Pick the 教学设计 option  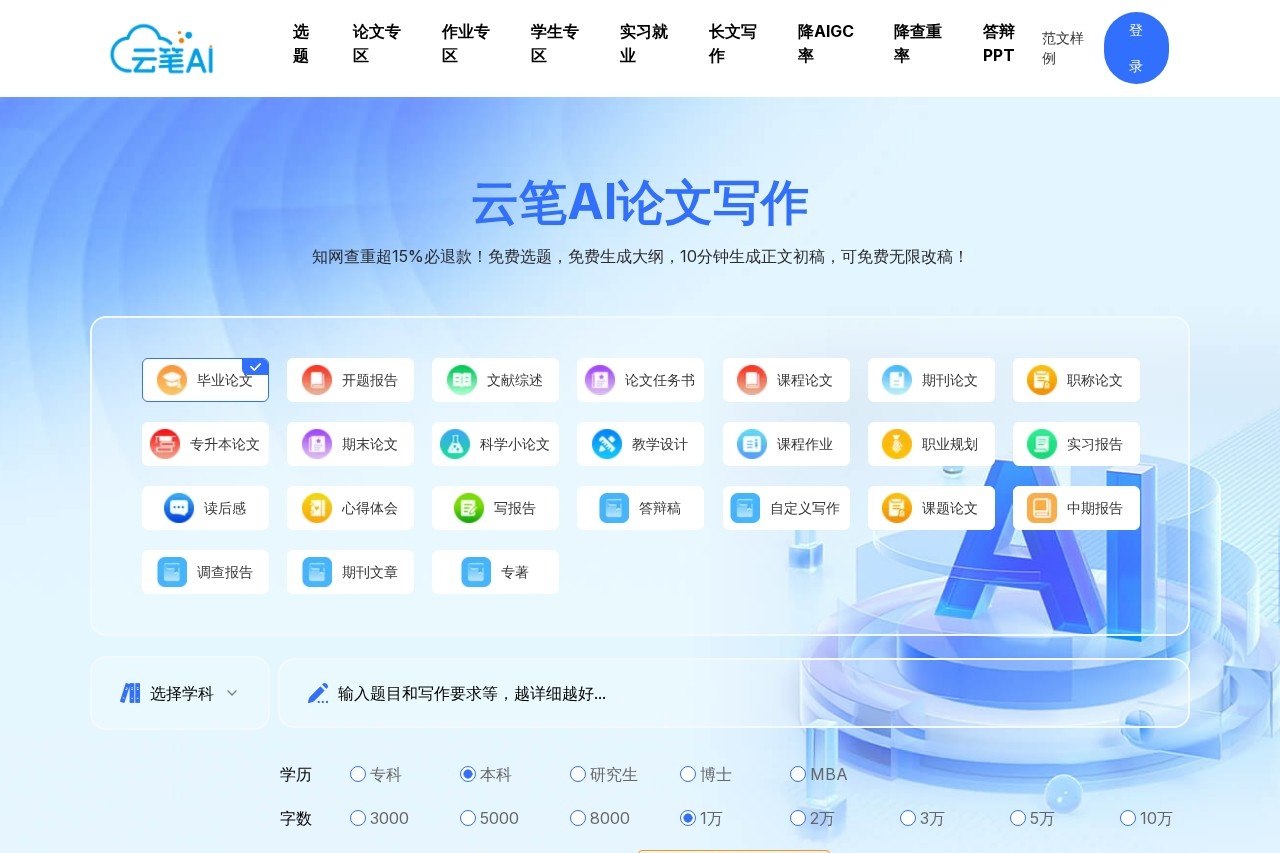pos(640,444)
